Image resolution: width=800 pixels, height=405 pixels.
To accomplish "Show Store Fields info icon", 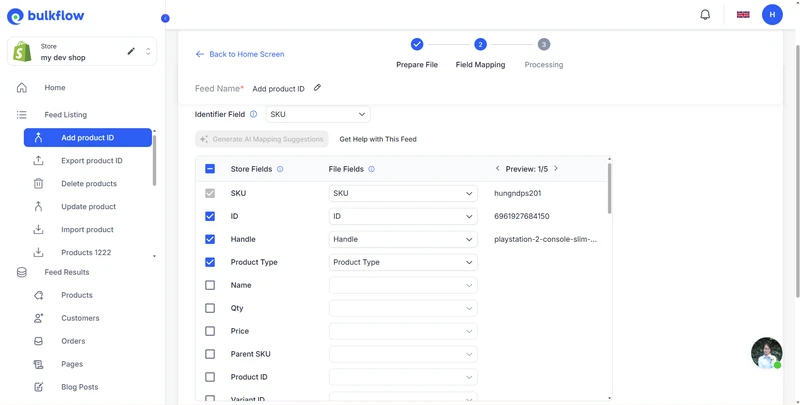I will click(x=280, y=169).
